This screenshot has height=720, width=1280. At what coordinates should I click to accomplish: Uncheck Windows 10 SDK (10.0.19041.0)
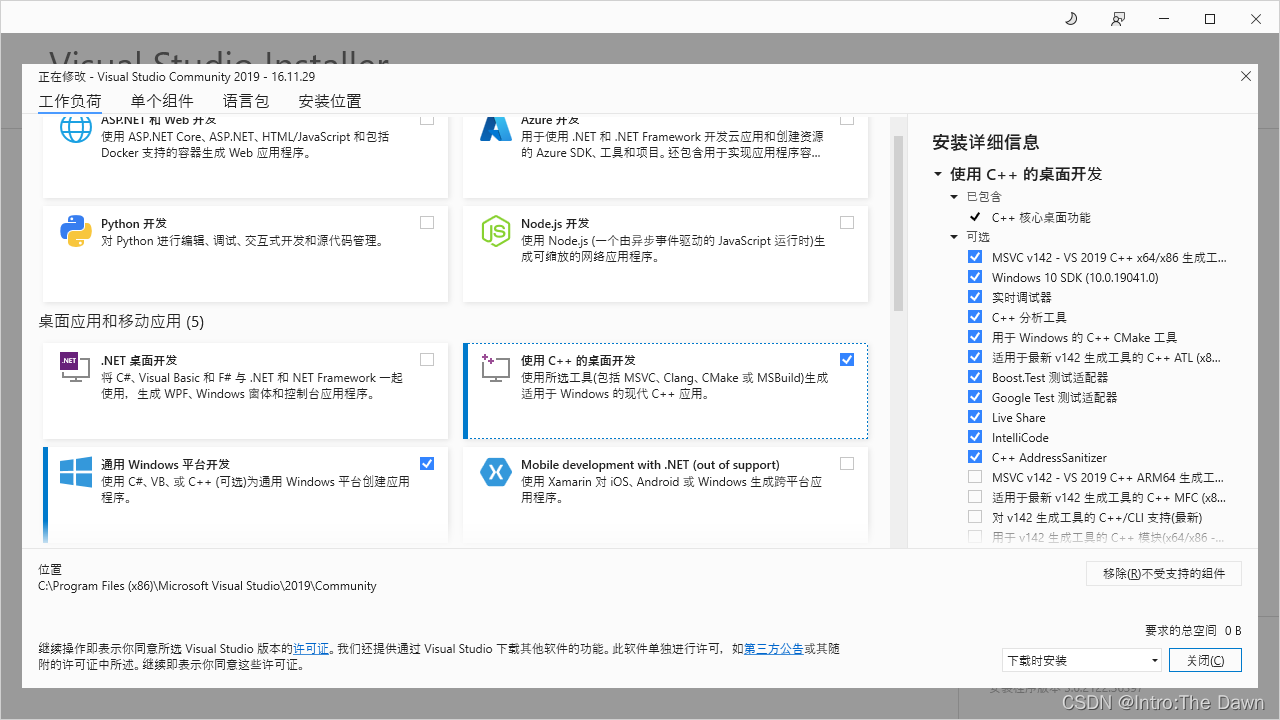pyautogui.click(x=975, y=277)
